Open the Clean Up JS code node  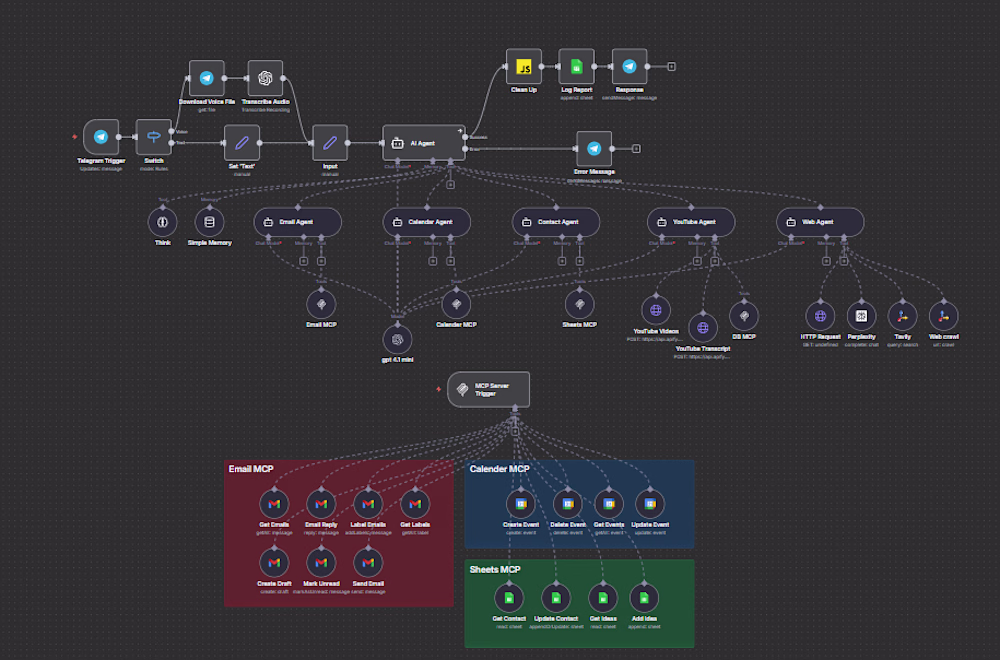click(524, 66)
